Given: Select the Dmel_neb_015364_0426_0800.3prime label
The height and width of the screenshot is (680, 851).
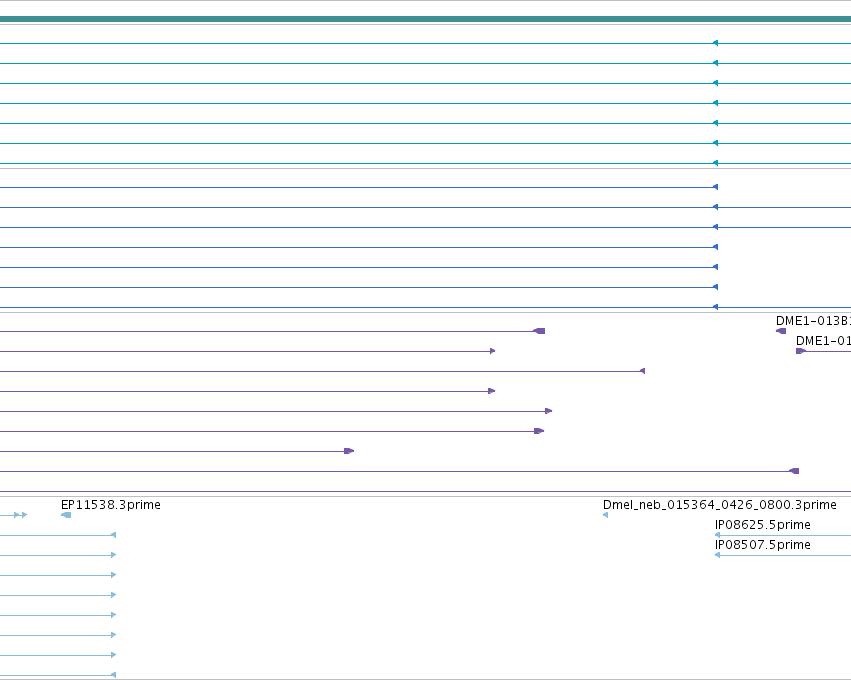Looking at the screenshot, I should click(720, 505).
